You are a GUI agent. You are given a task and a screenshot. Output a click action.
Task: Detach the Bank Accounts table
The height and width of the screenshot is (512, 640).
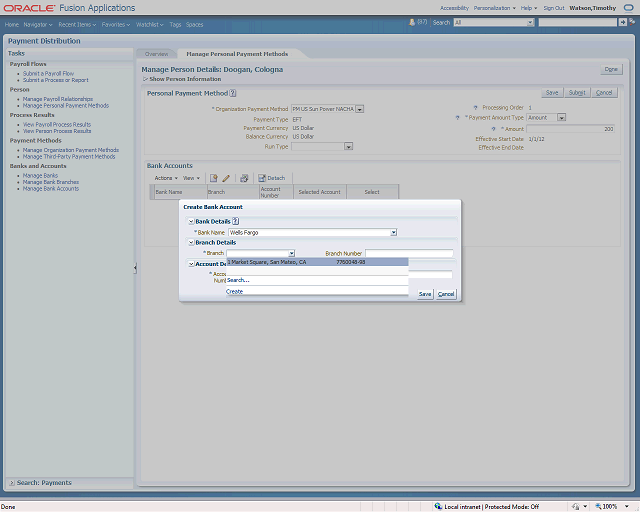(x=272, y=178)
